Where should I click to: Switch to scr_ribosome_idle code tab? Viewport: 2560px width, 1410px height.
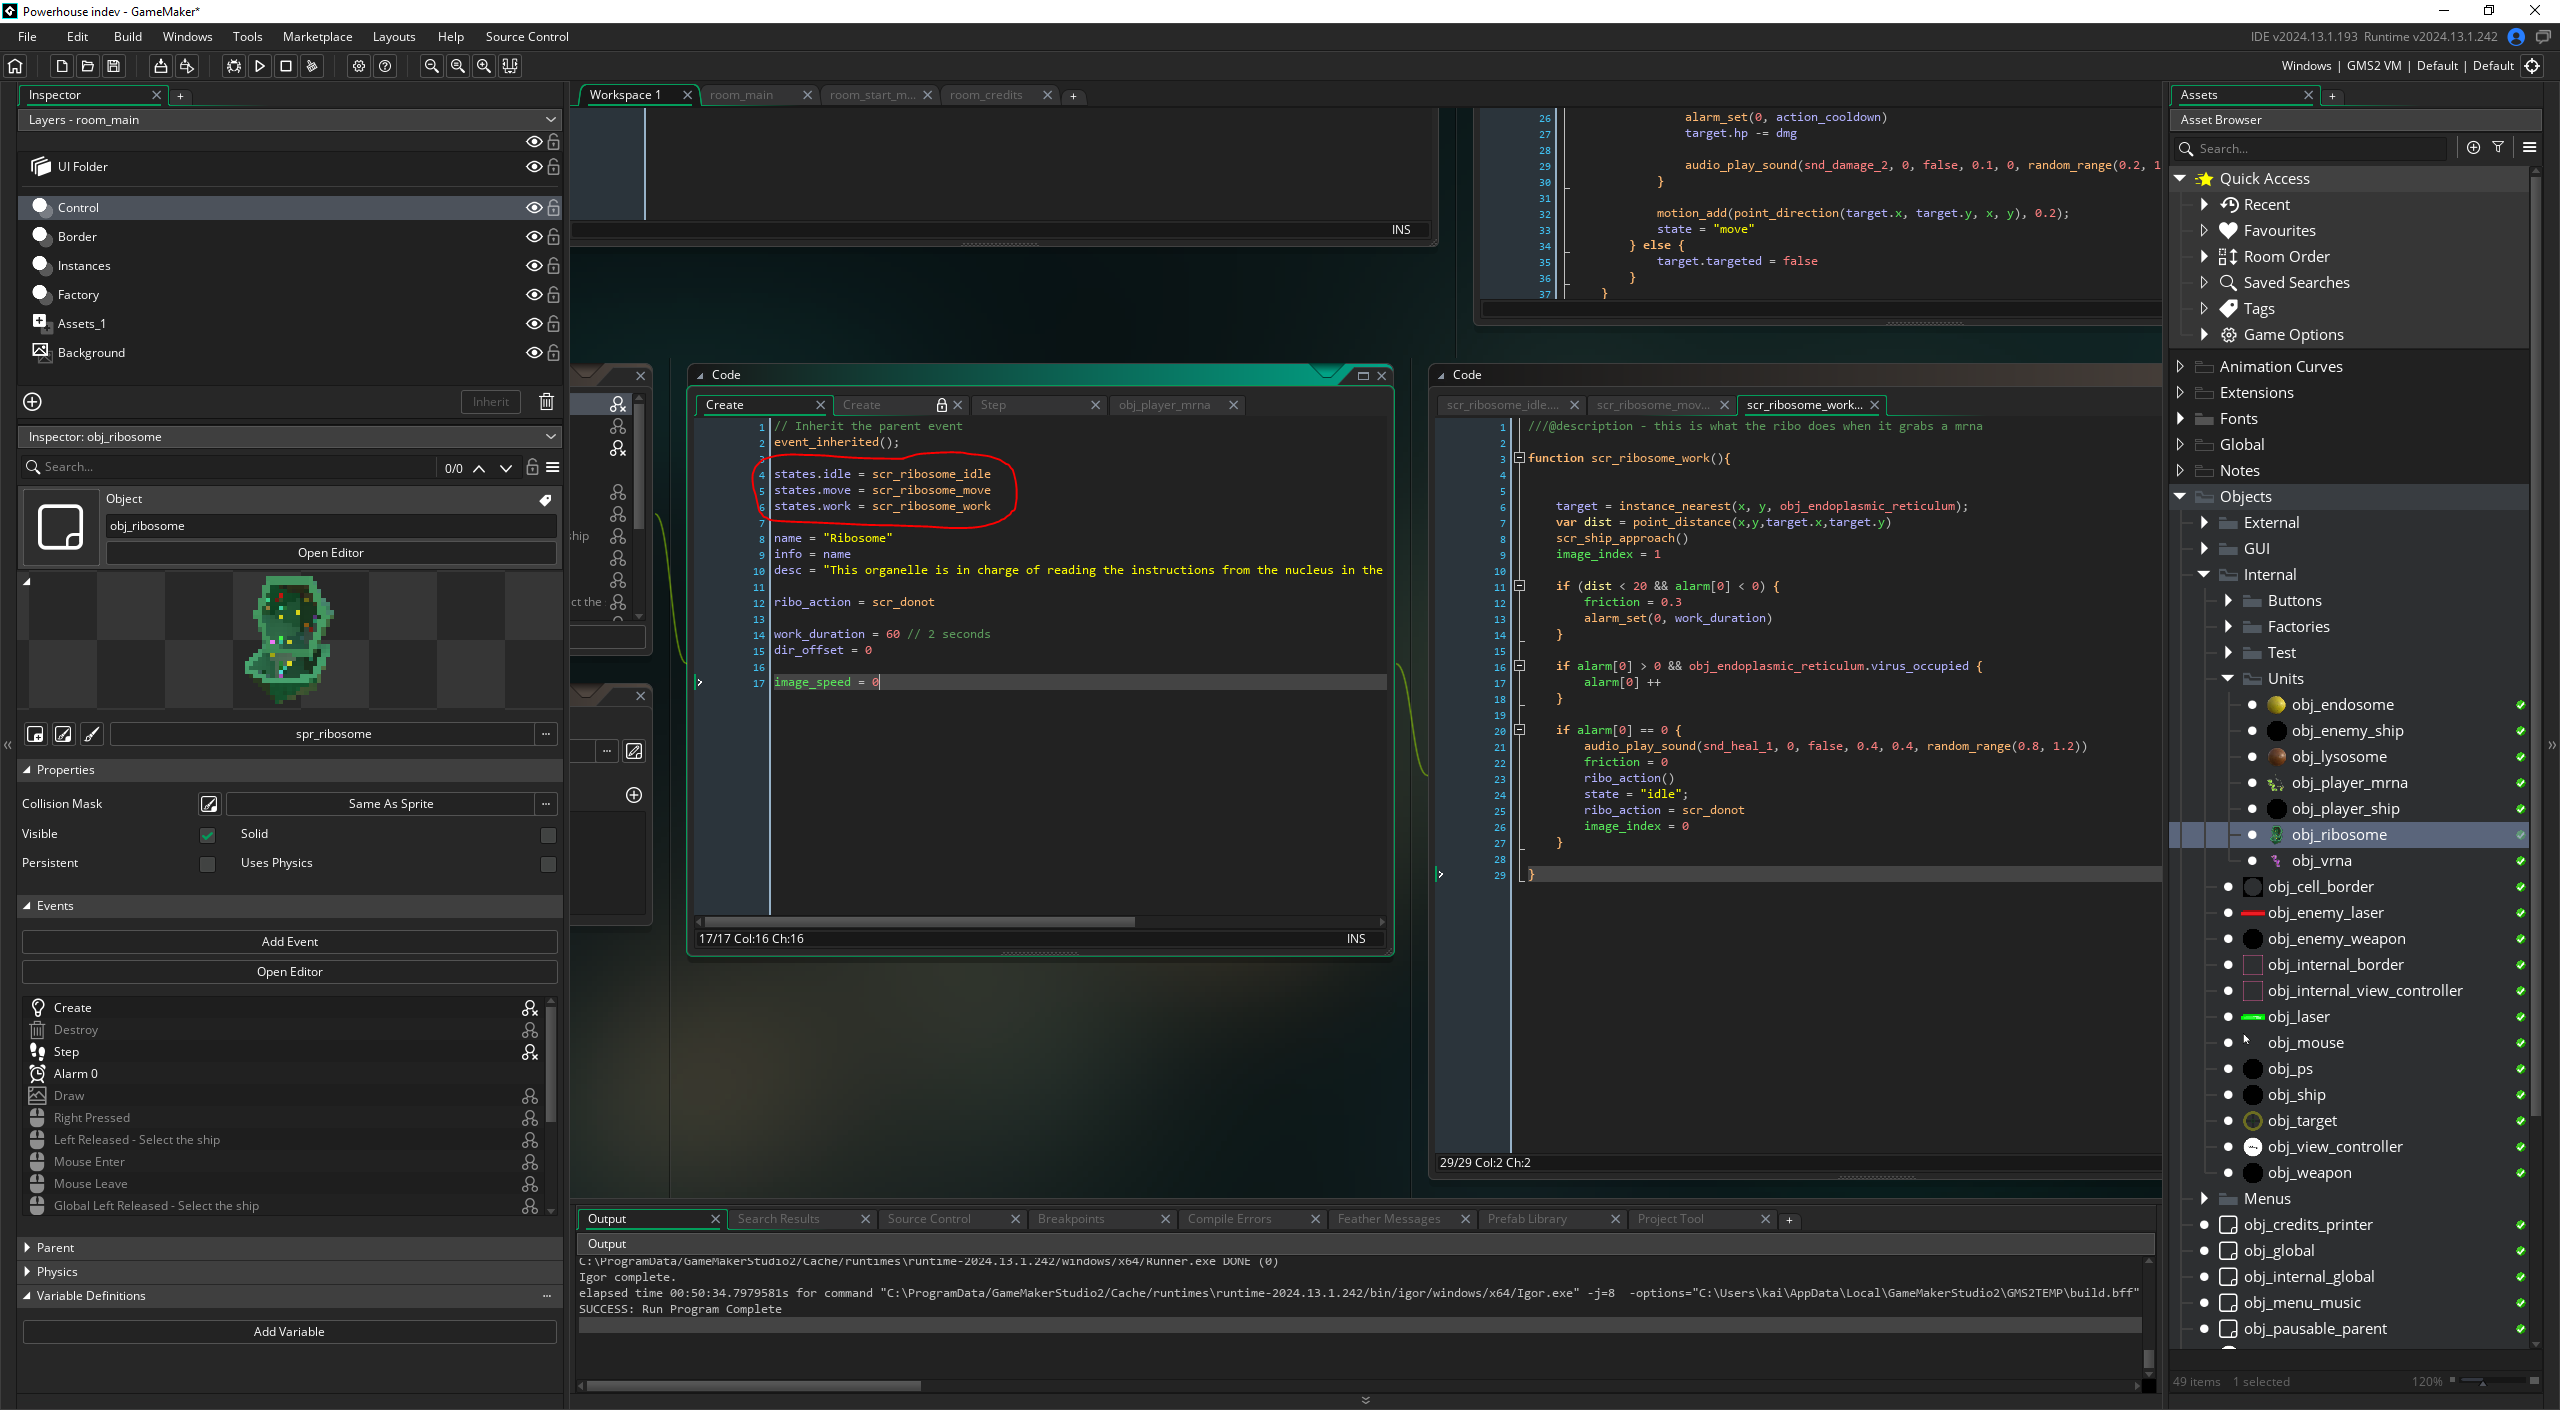click(1502, 405)
